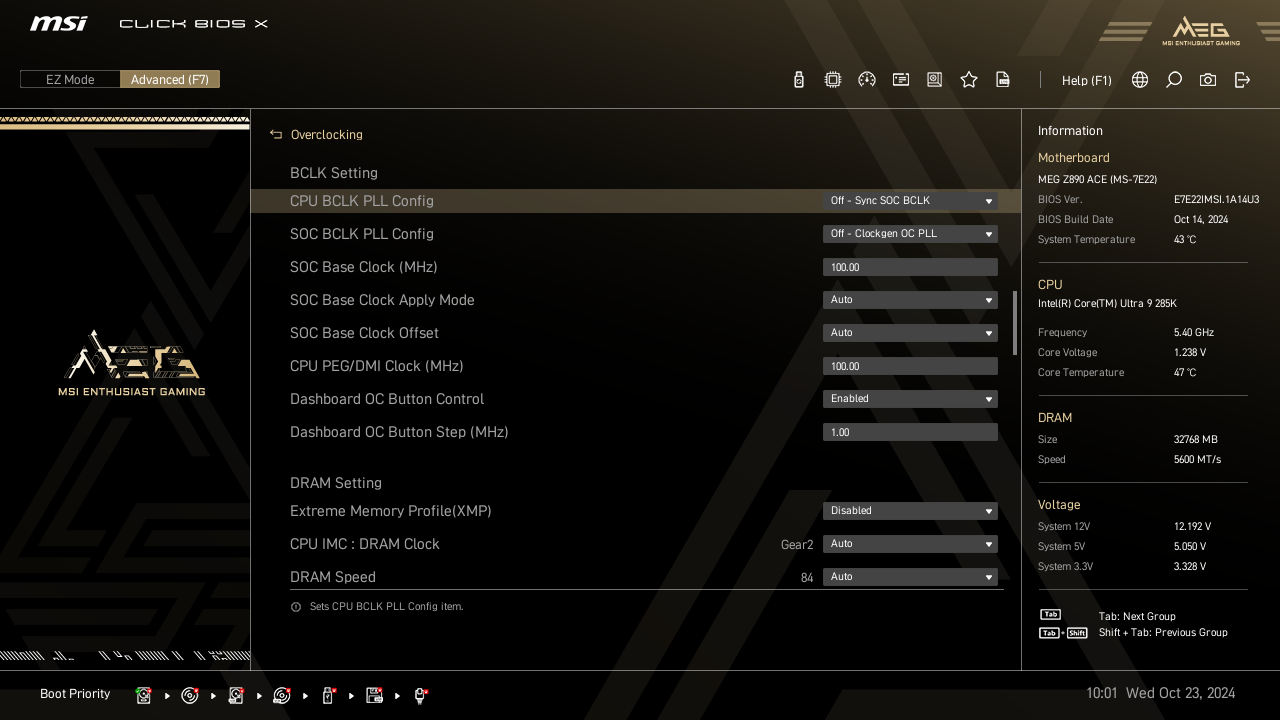Switch to EZ Mode
This screenshot has height=720, width=1280.
[70, 80]
